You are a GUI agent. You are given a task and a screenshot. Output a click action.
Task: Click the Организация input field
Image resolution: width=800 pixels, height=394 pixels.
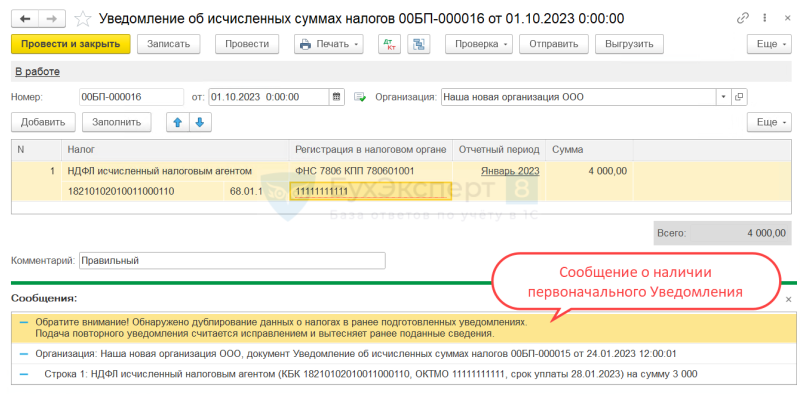click(x=579, y=96)
